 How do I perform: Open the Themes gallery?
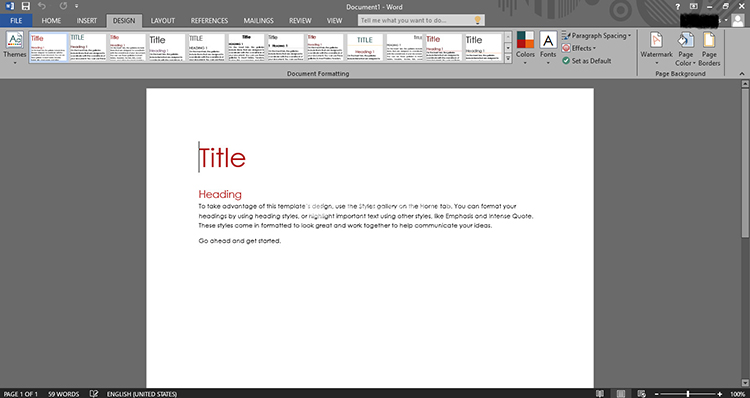coord(14,48)
